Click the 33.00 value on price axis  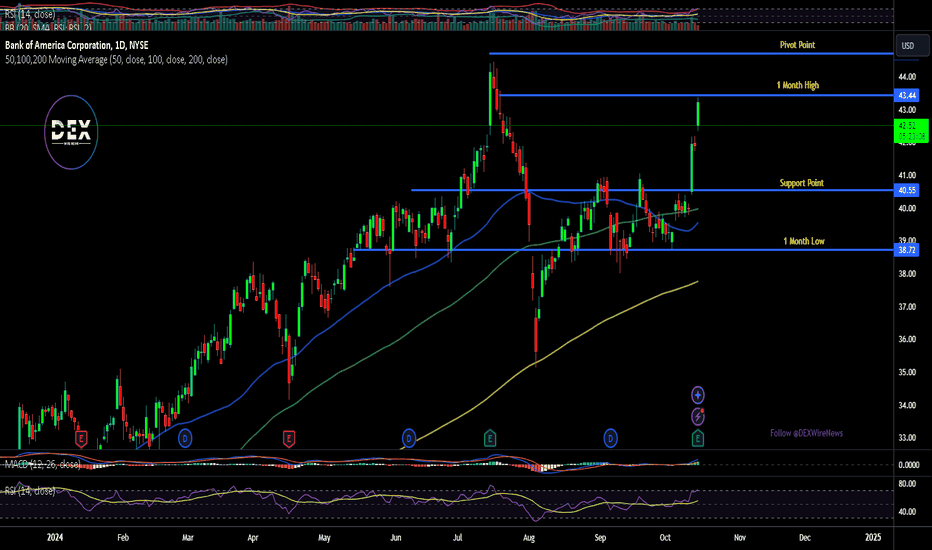[x=907, y=438]
